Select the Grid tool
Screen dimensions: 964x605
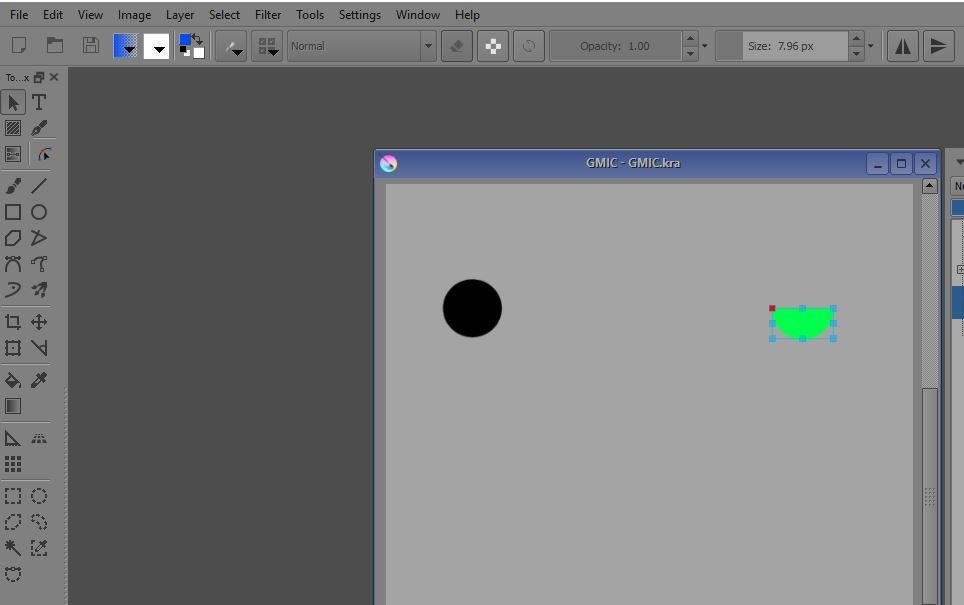tap(13, 464)
